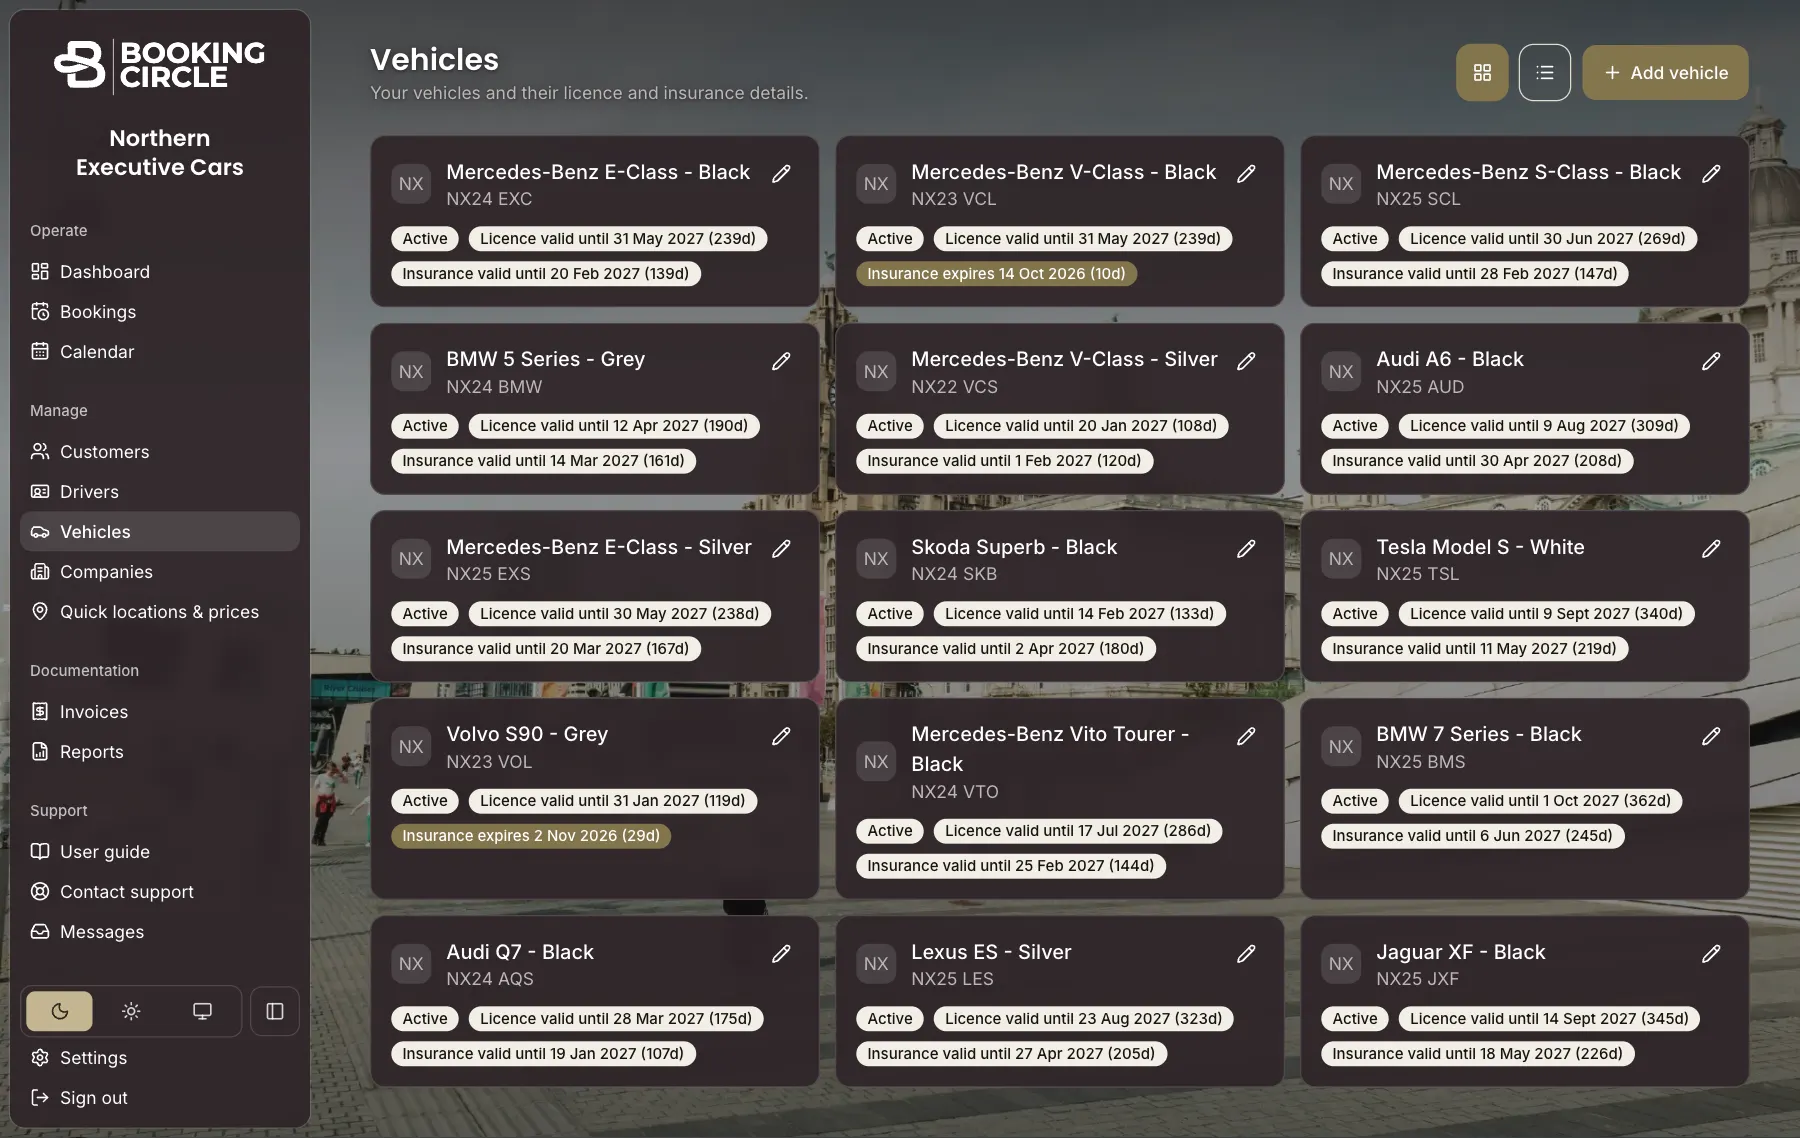Image resolution: width=1800 pixels, height=1138 pixels.
Task: Click Sign out
Action: [160, 1098]
